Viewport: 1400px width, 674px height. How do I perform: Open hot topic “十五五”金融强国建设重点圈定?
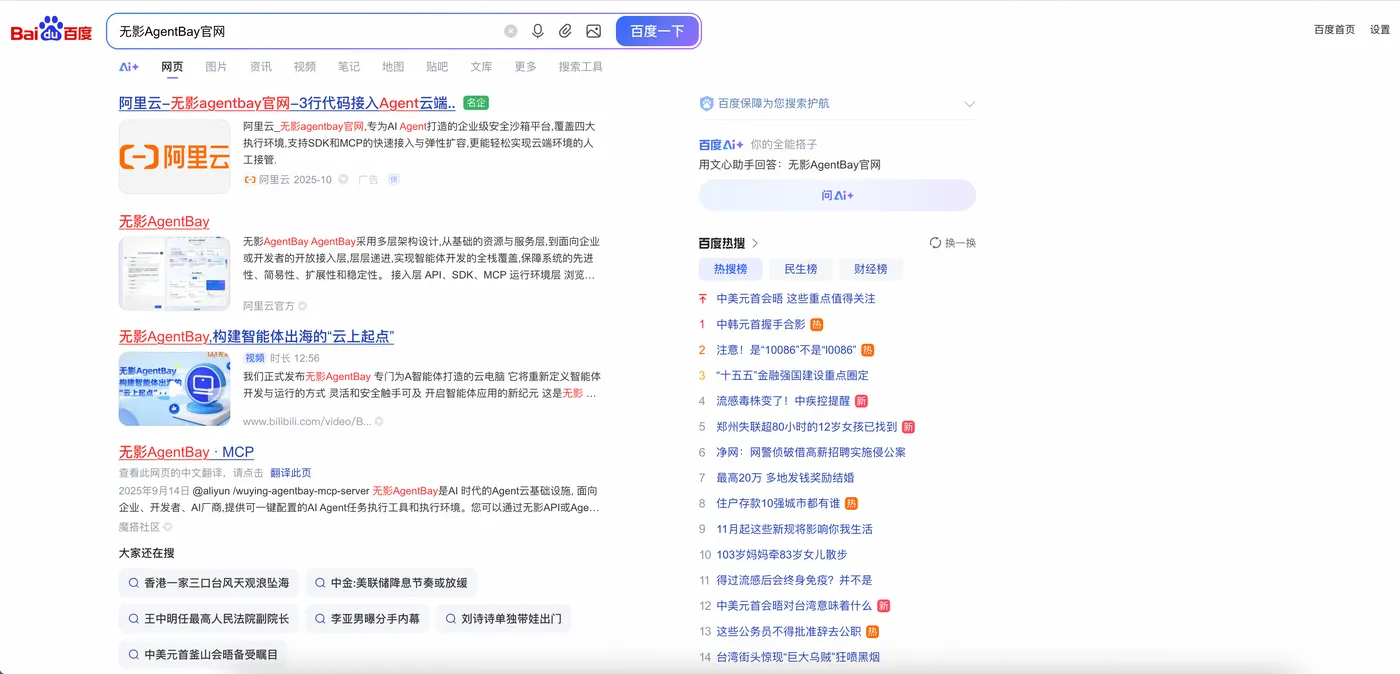(x=793, y=375)
